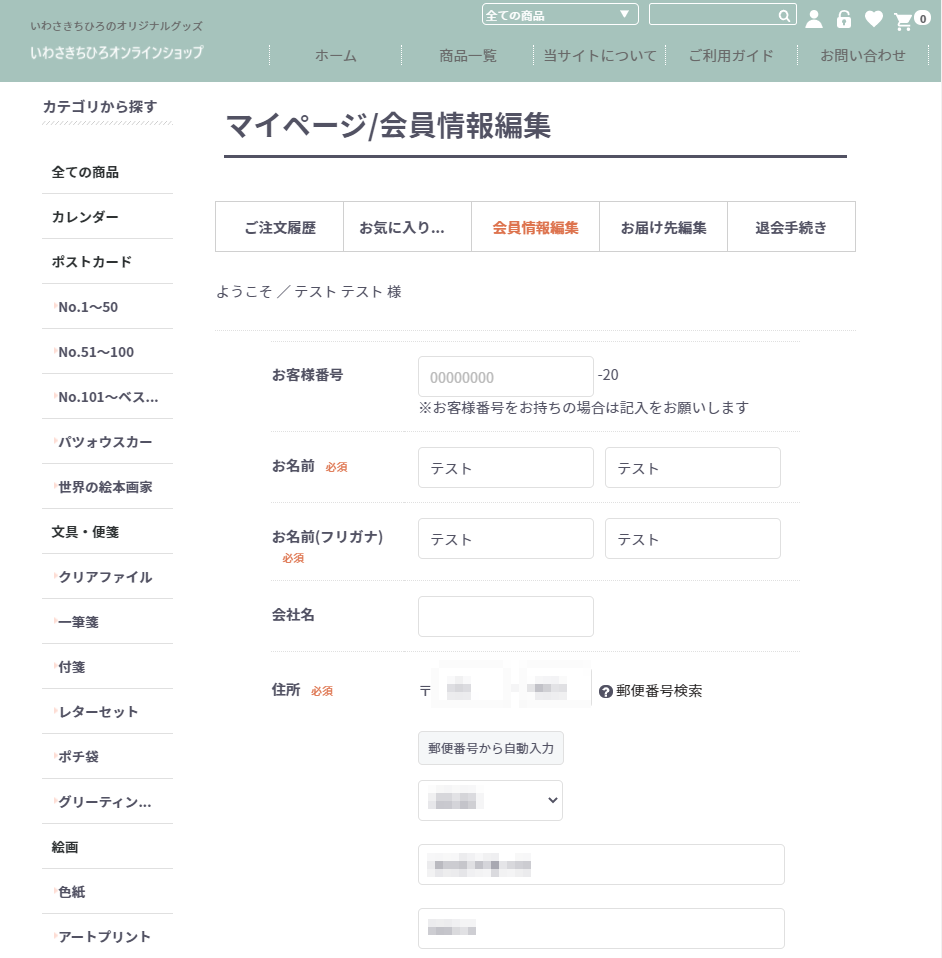Open the ホーム menu item

point(335,56)
